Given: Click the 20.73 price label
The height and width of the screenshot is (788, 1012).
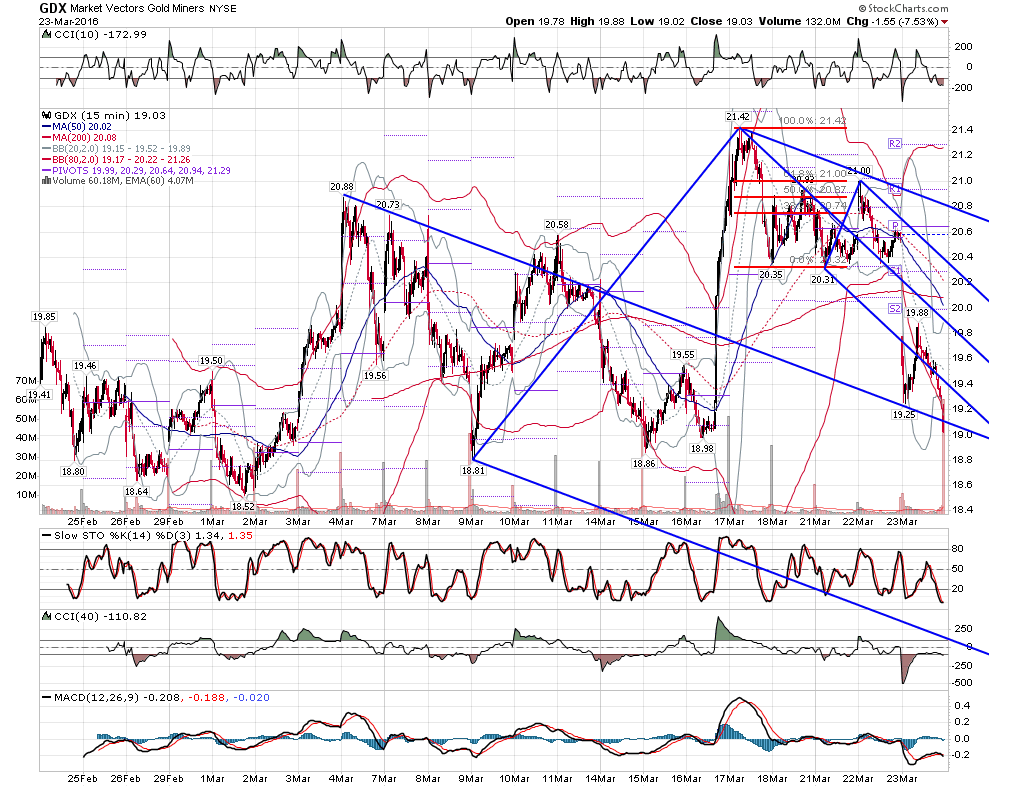Looking at the screenshot, I should tap(388, 205).
